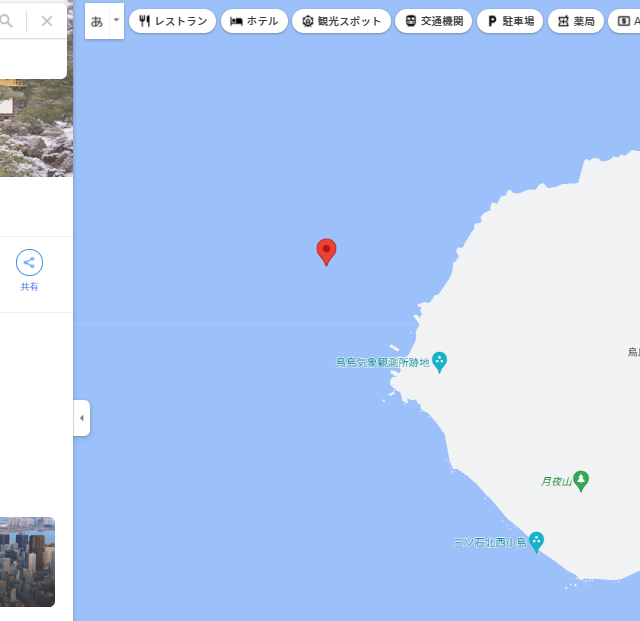Select the 観光スポット category chip
640x621 pixels.
pyautogui.click(x=341, y=21)
